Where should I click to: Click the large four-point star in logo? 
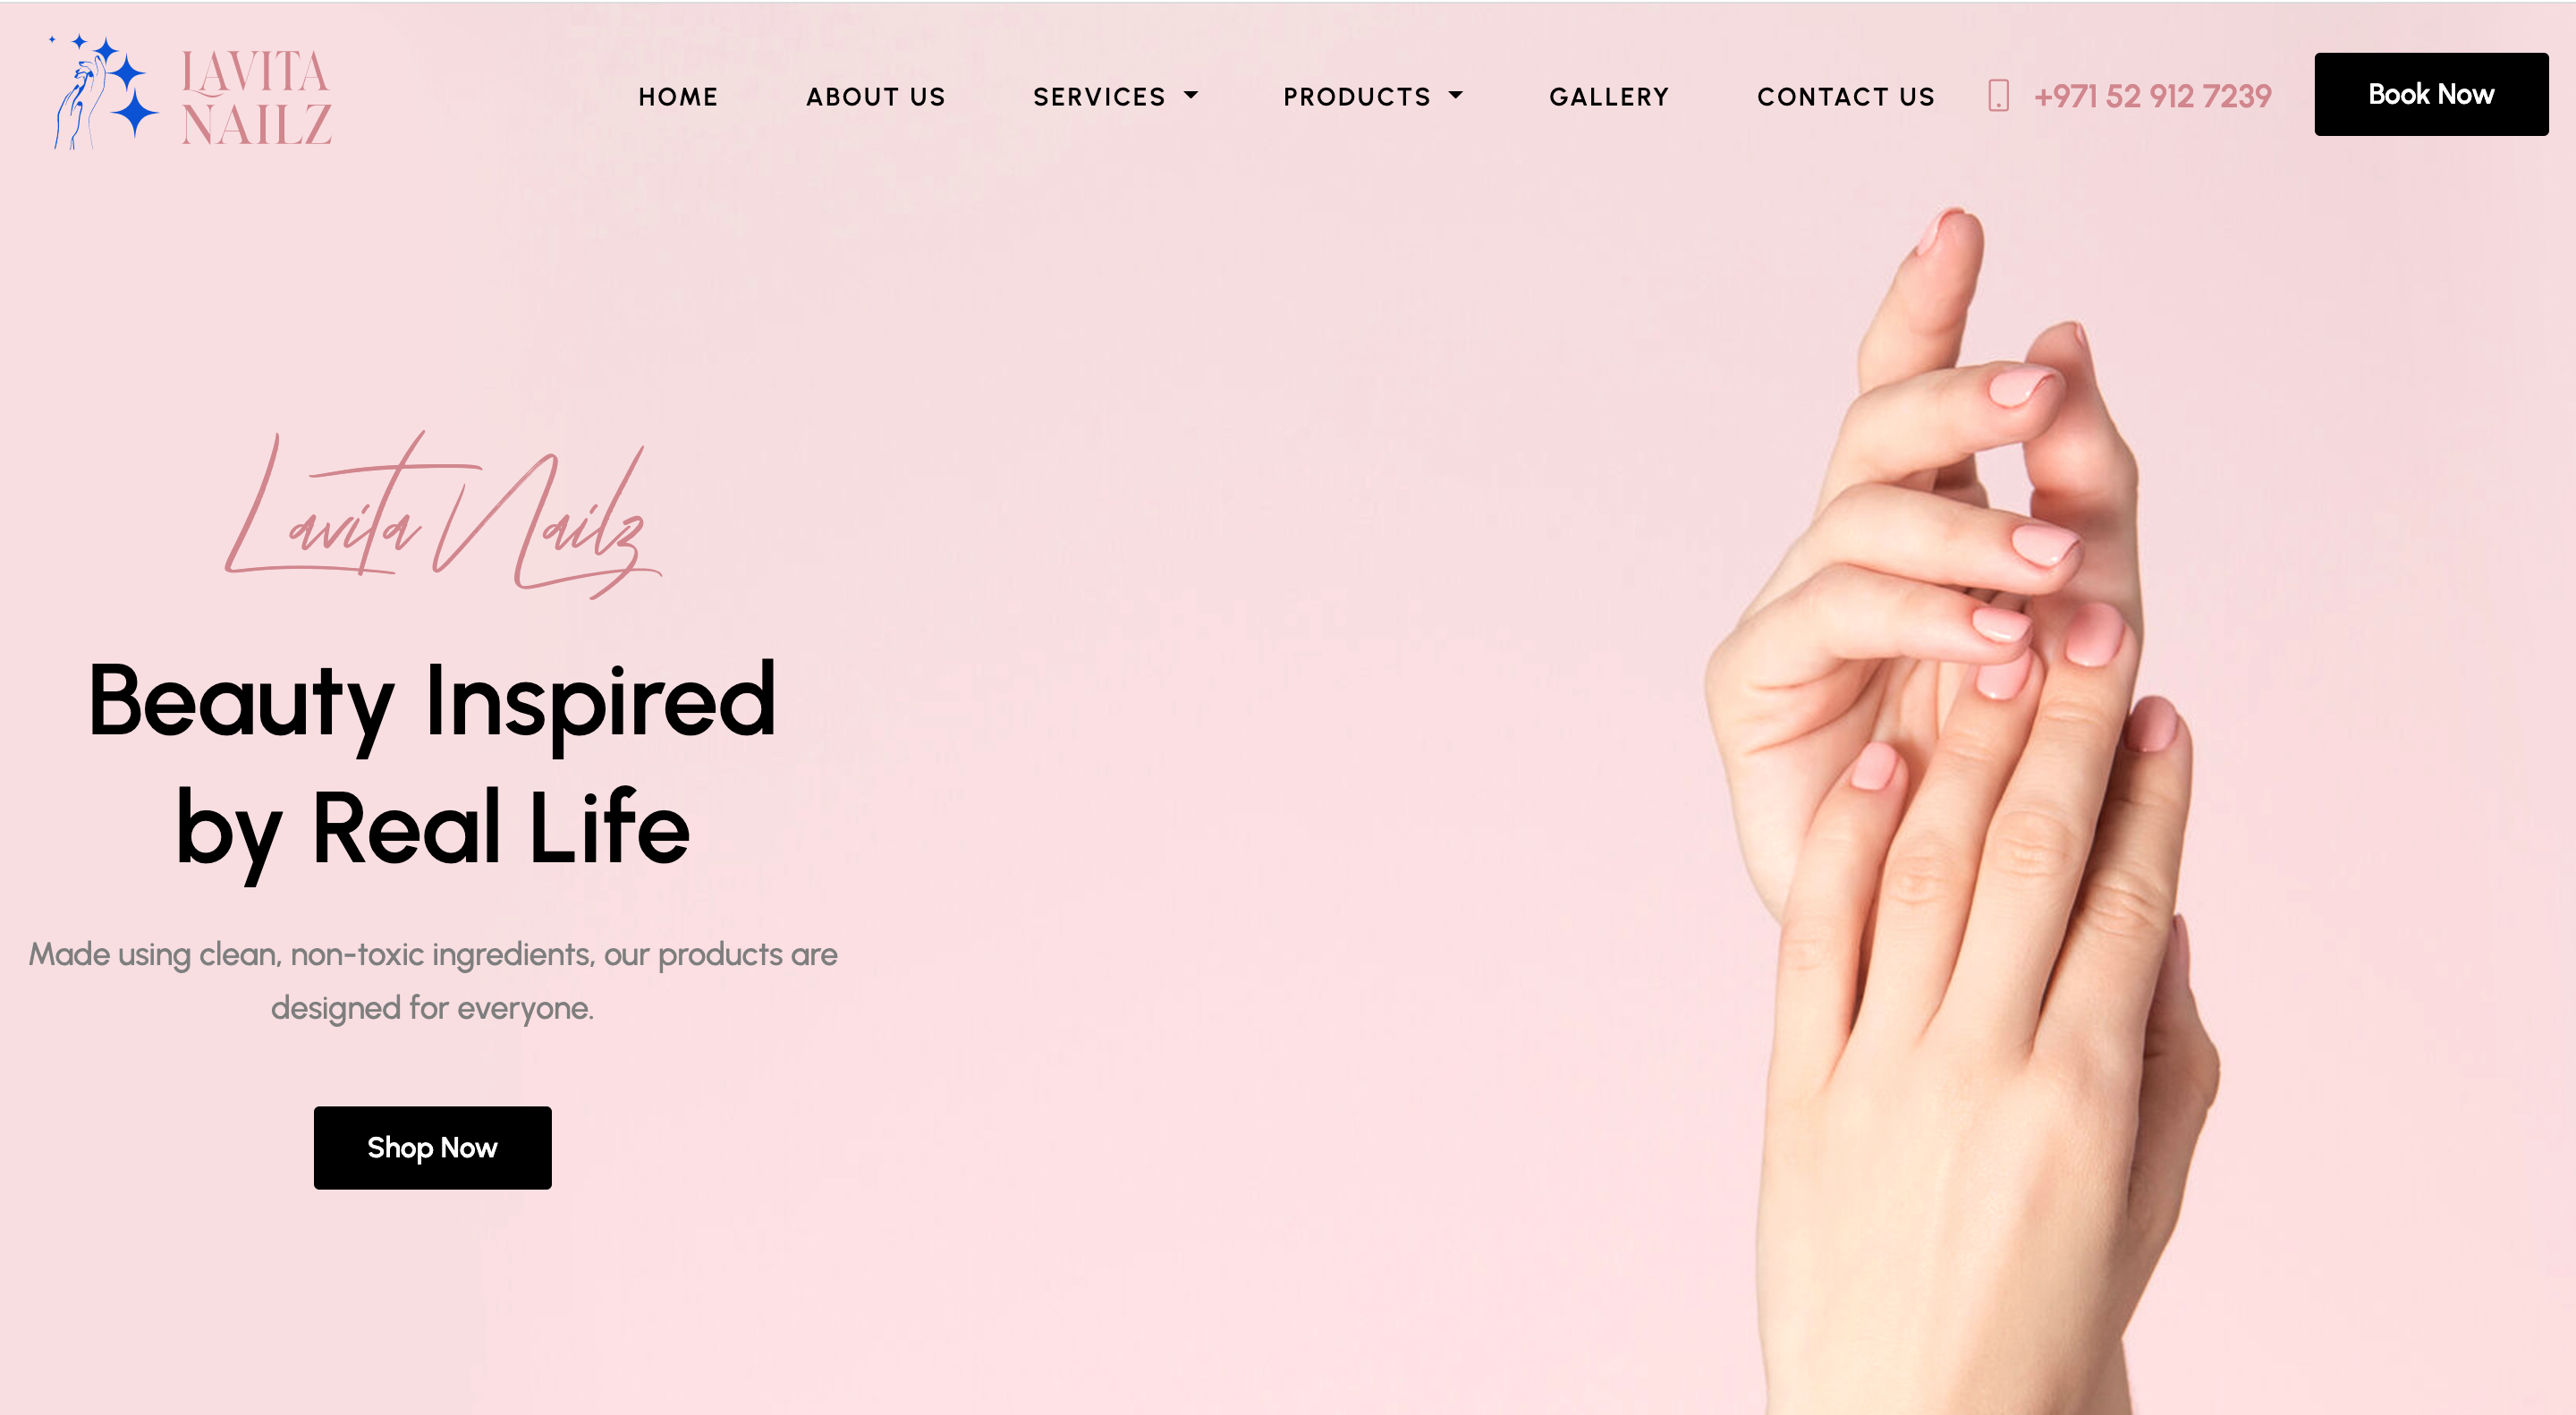135,112
